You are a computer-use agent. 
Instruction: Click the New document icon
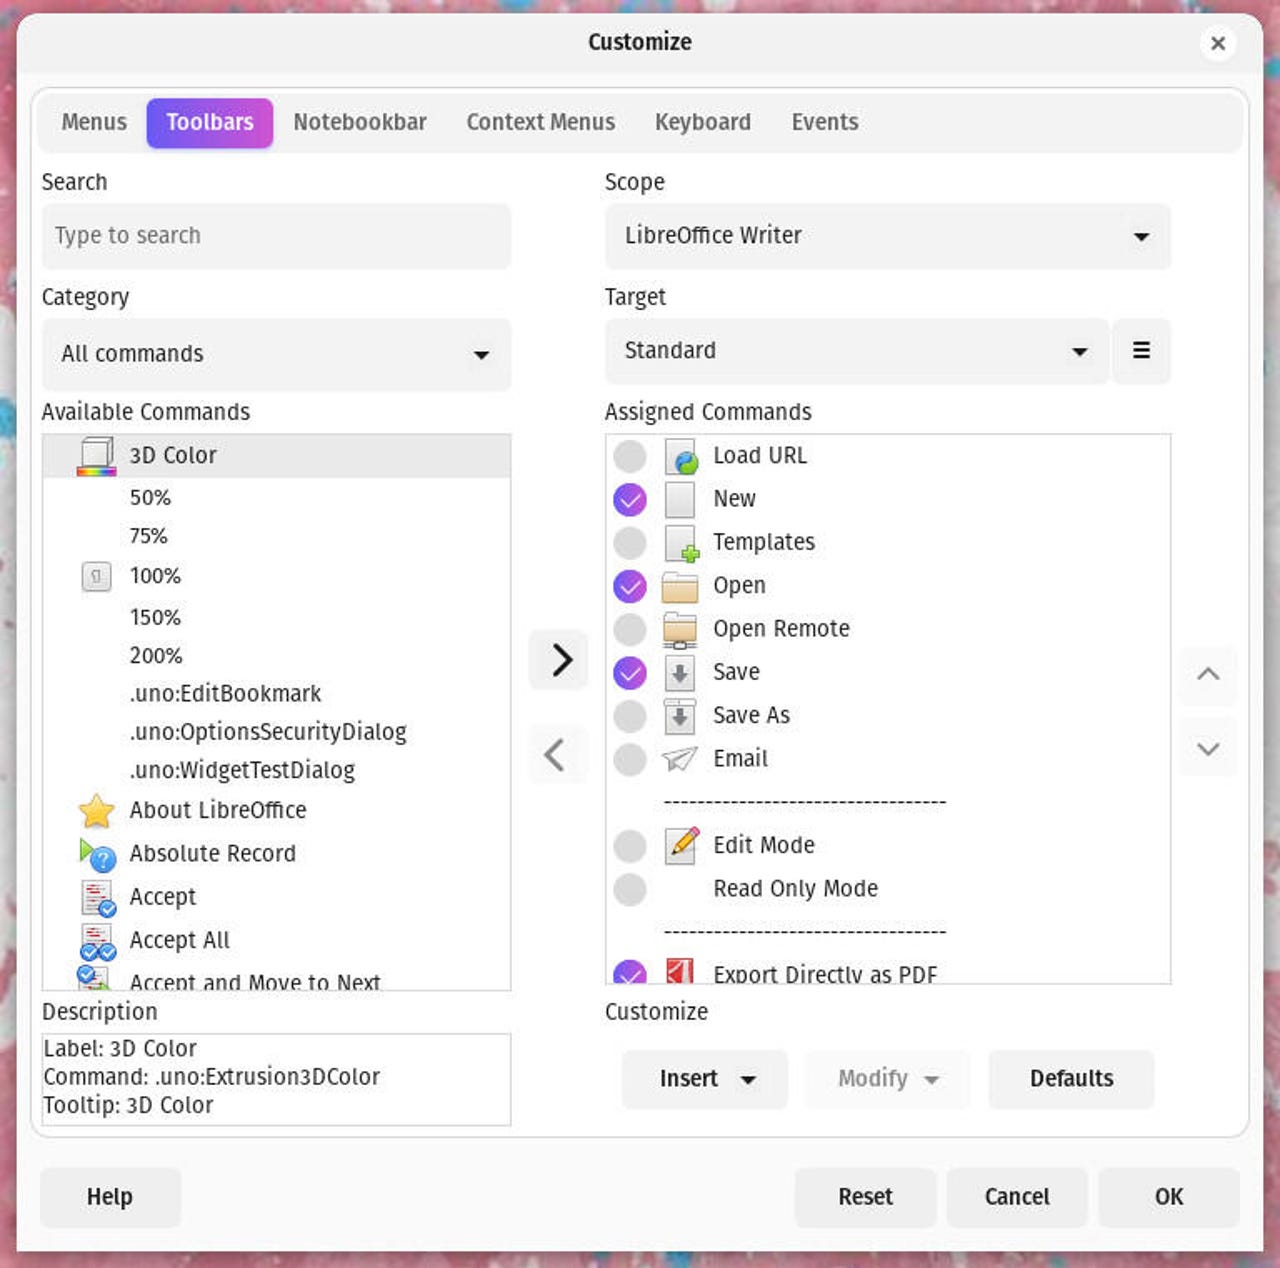pos(680,499)
